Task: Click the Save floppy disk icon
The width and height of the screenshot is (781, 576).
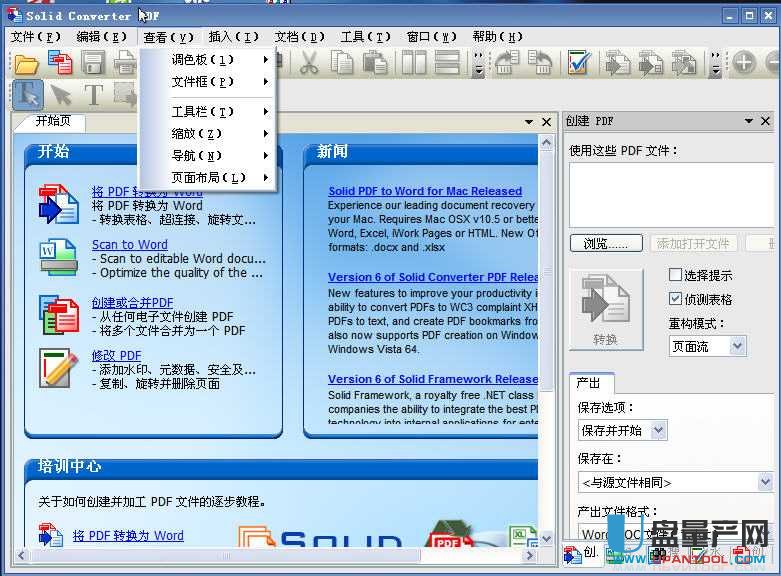Action: coord(93,64)
